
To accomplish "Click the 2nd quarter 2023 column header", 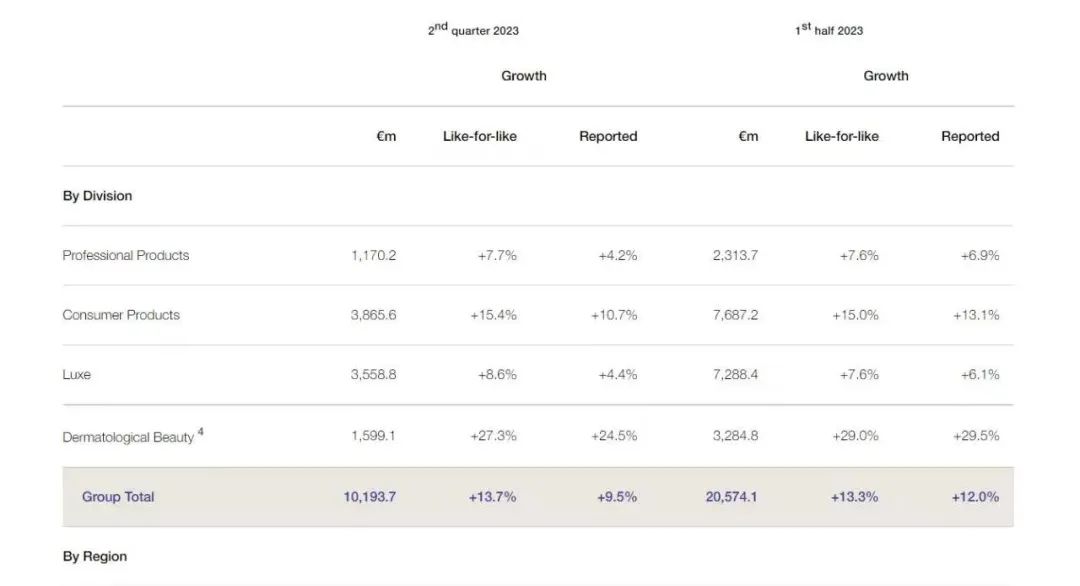I will coord(473,30).
